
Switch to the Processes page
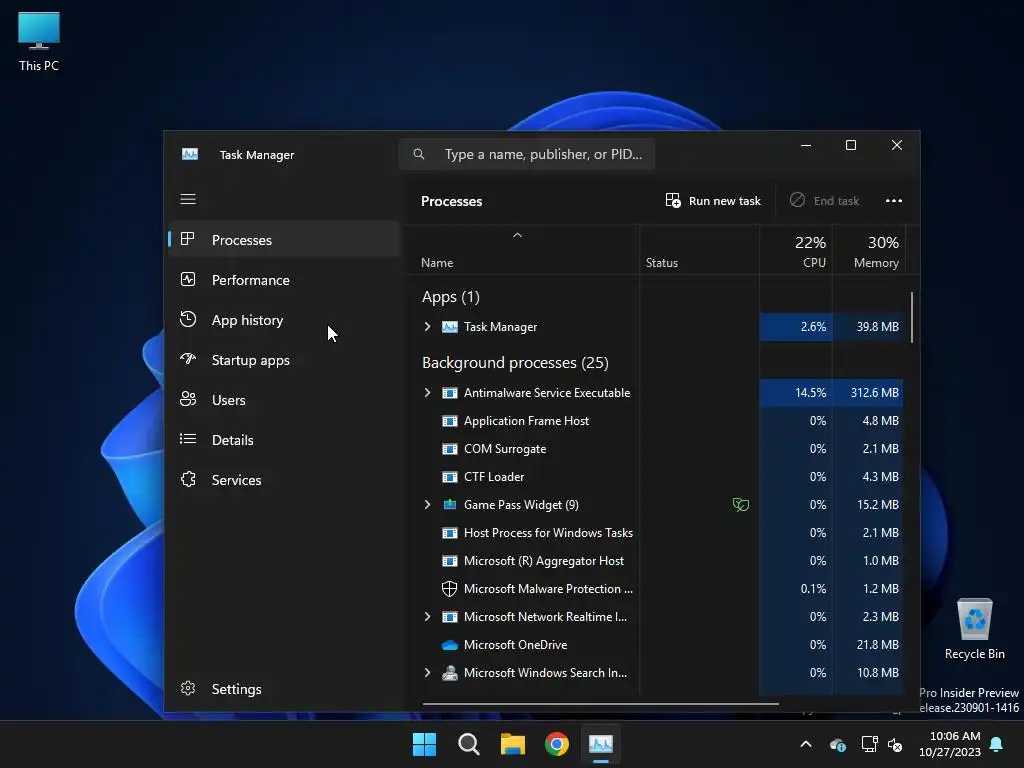coord(284,240)
